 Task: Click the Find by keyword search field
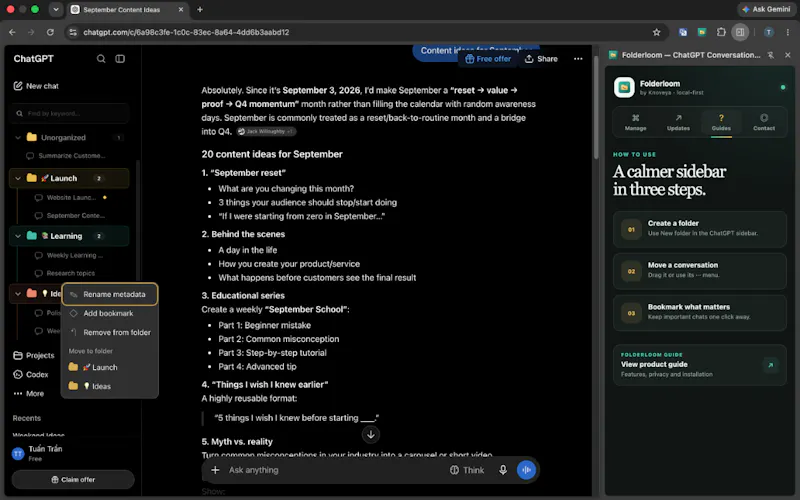click(x=69, y=113)
